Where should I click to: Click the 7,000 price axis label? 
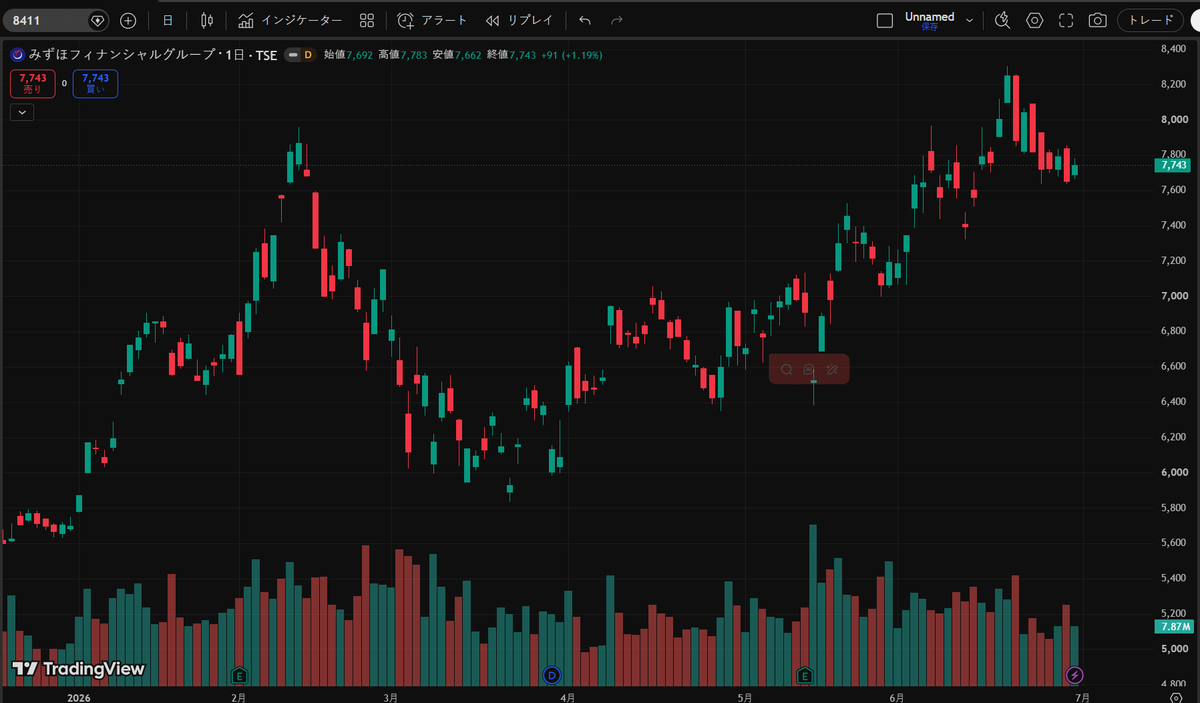coord(1173,296)
